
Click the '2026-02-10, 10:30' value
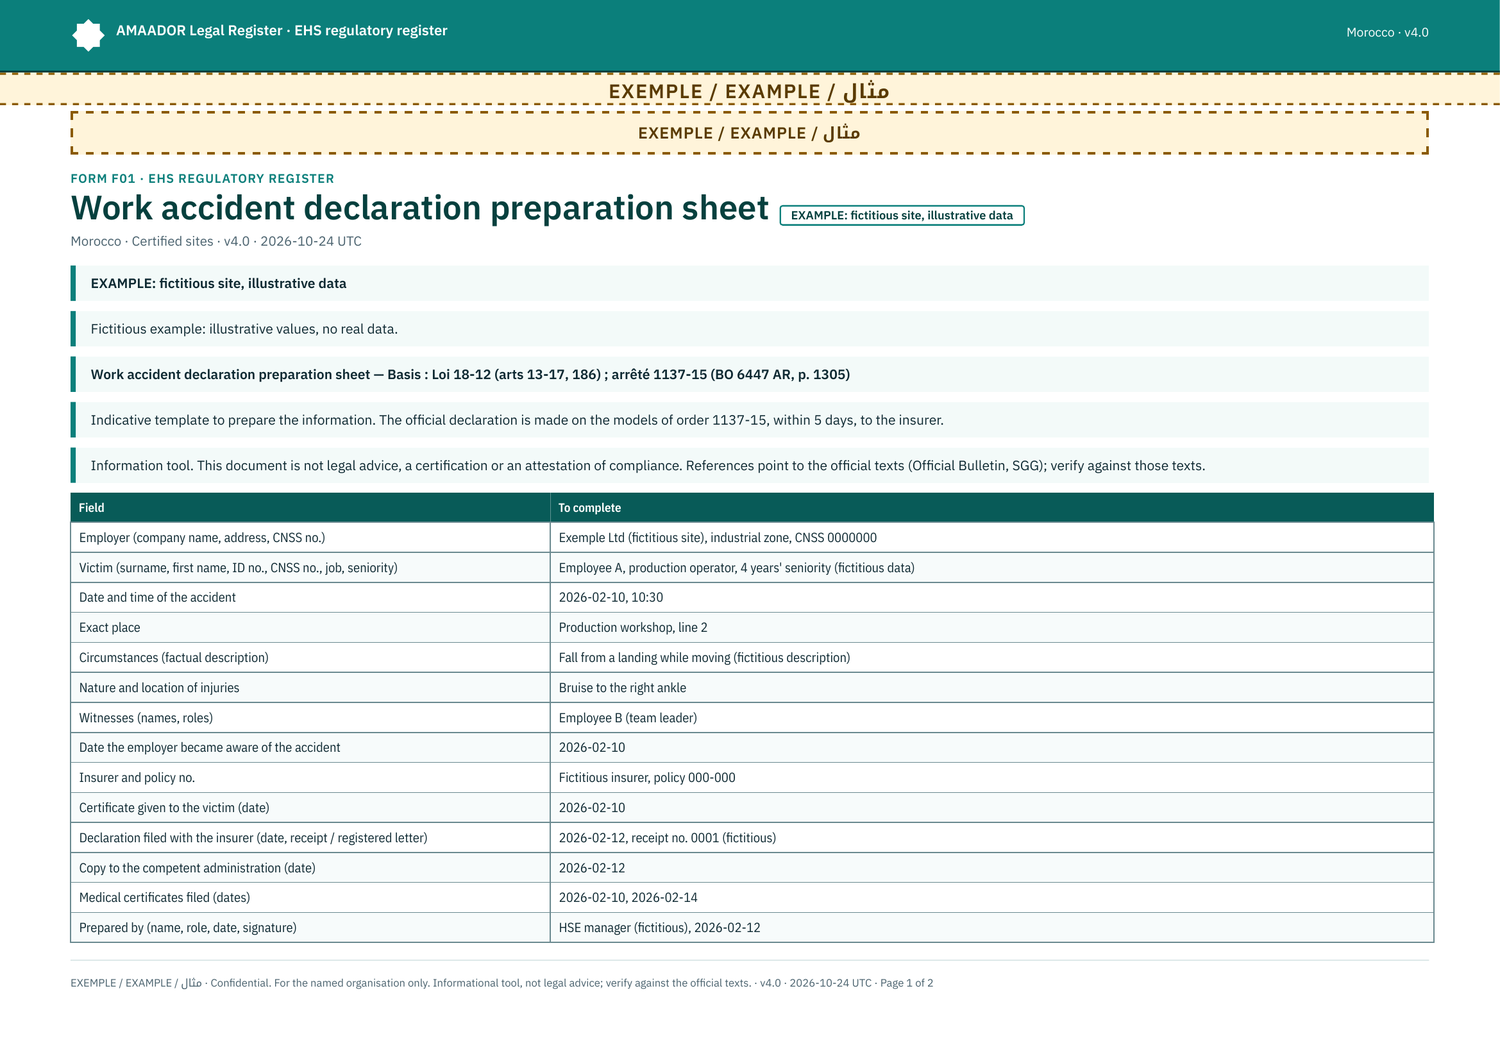(992, 598)
